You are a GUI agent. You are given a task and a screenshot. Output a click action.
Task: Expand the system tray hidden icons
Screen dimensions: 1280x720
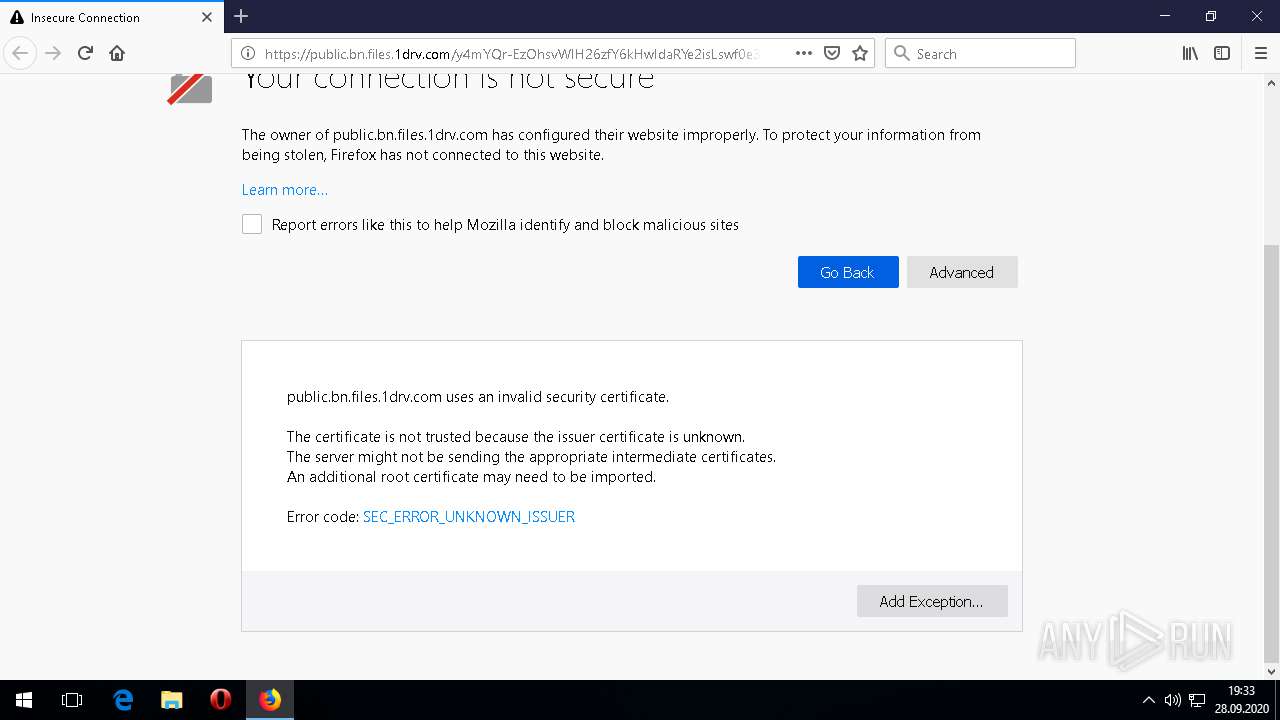[1148, 700]
